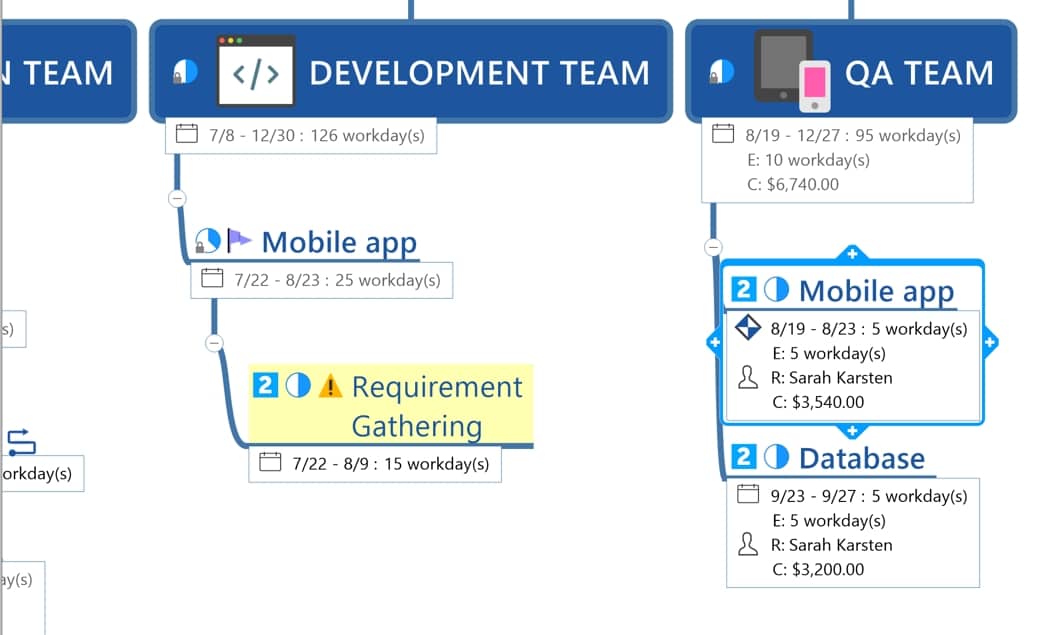Add topic to right of QA Mobile app
Screen dimensions: 1060x635
tap(989, 343)
